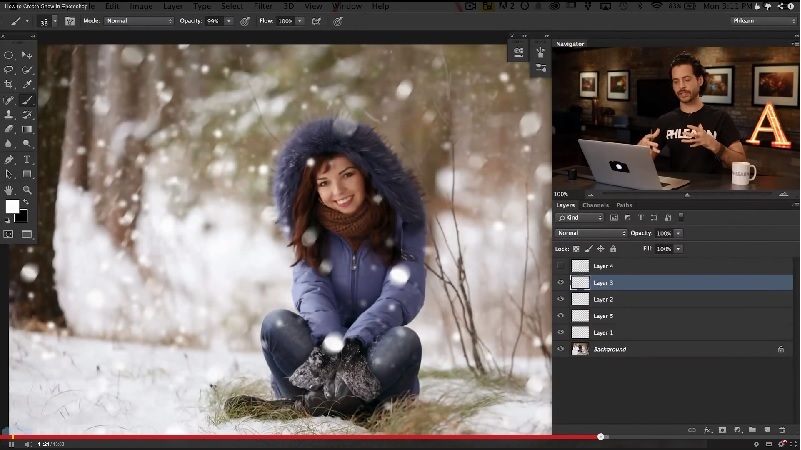Open the brush panel toggle icon
Image resolution: width=801 pixels, height=450 pixels.
tap(70, 21)
